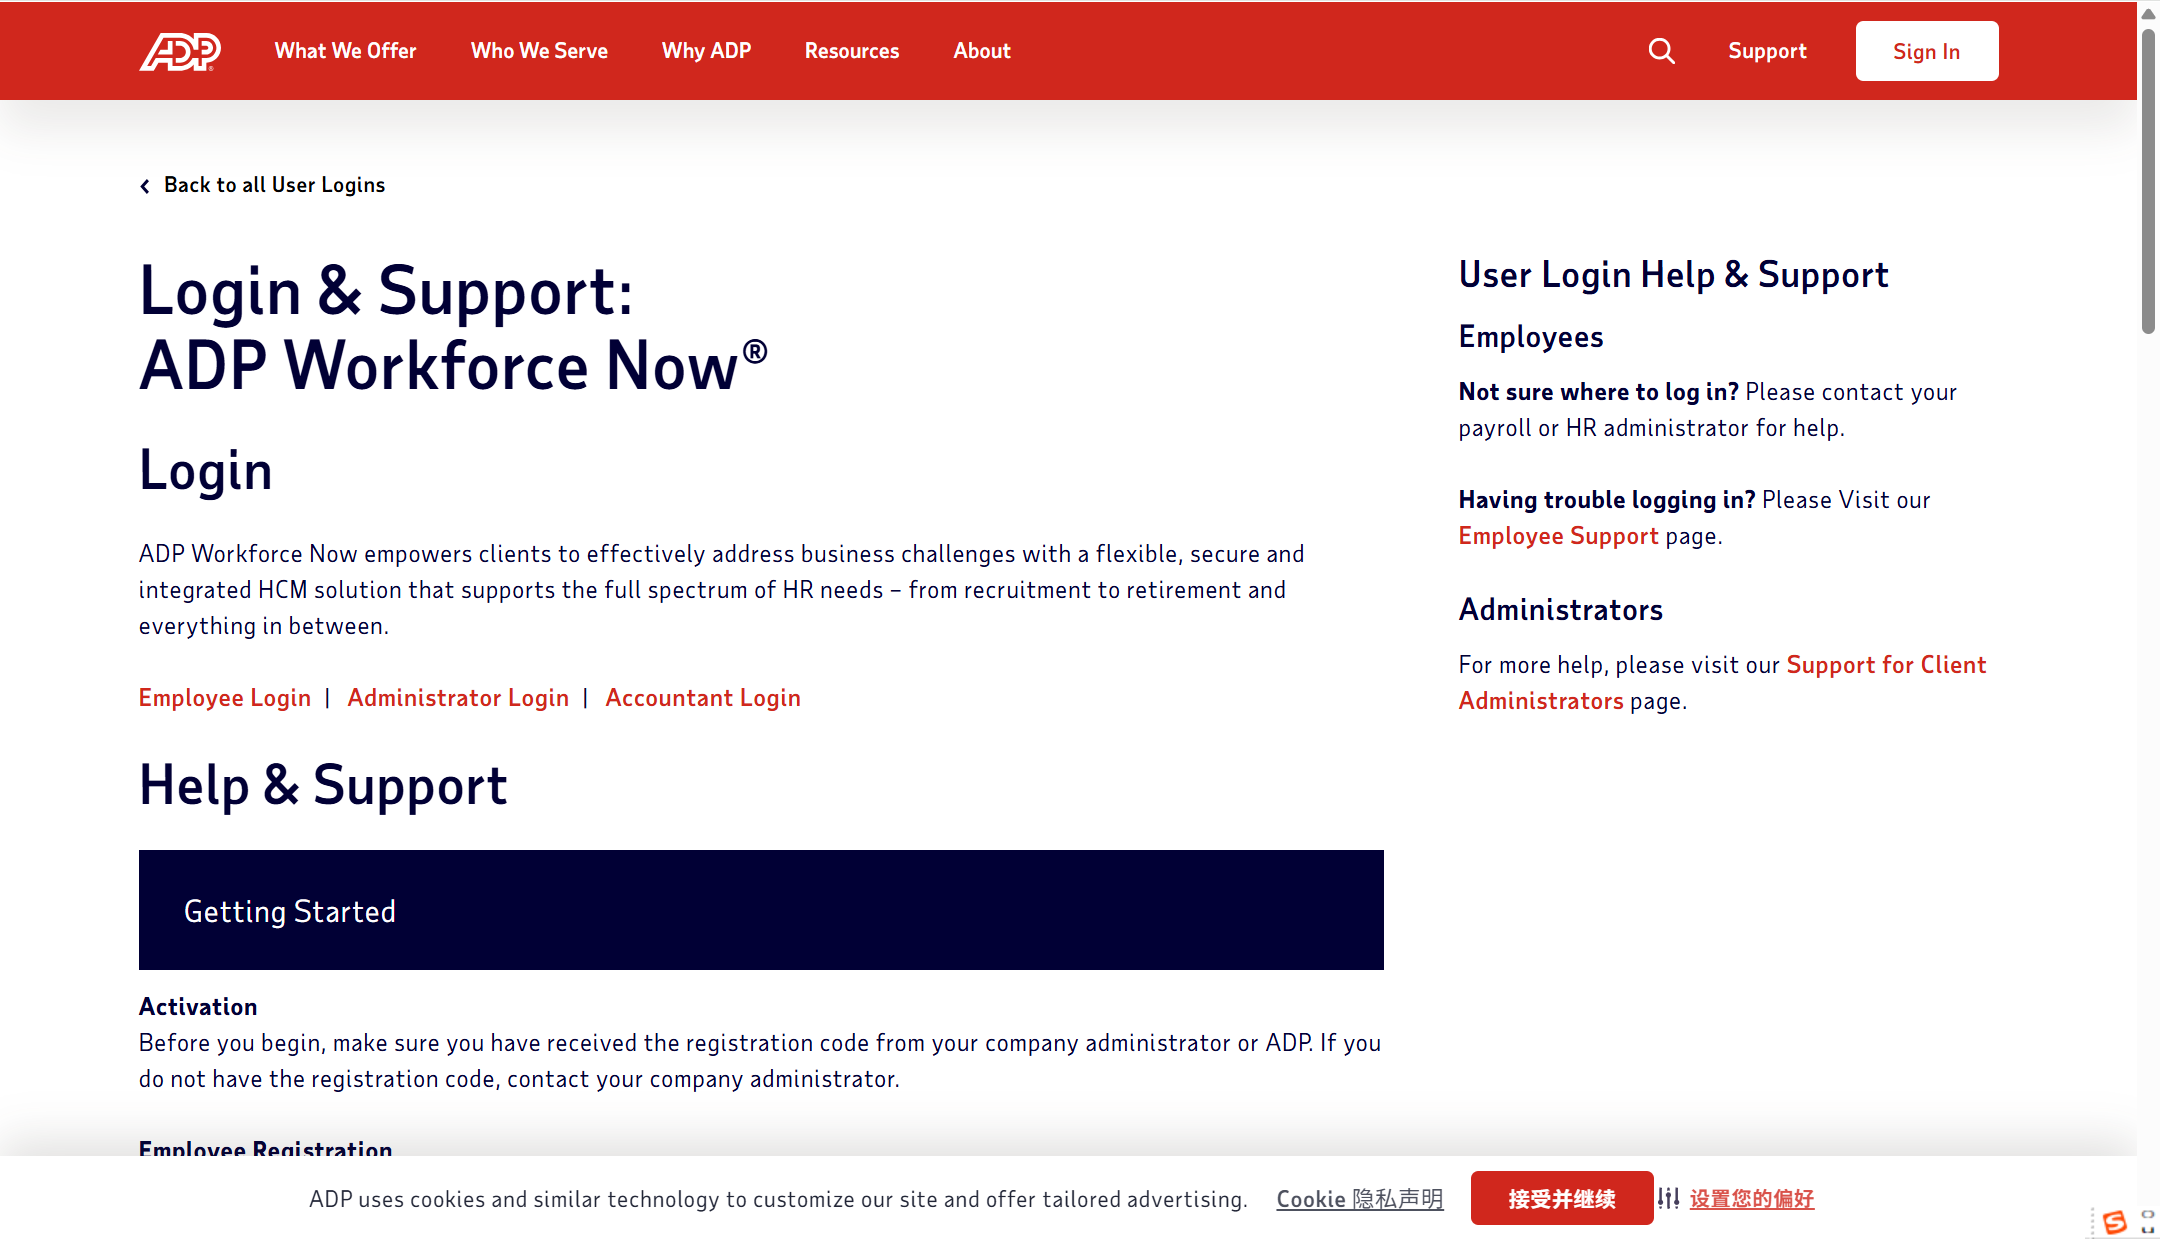Go back to all User Logins

click(274, 185)
